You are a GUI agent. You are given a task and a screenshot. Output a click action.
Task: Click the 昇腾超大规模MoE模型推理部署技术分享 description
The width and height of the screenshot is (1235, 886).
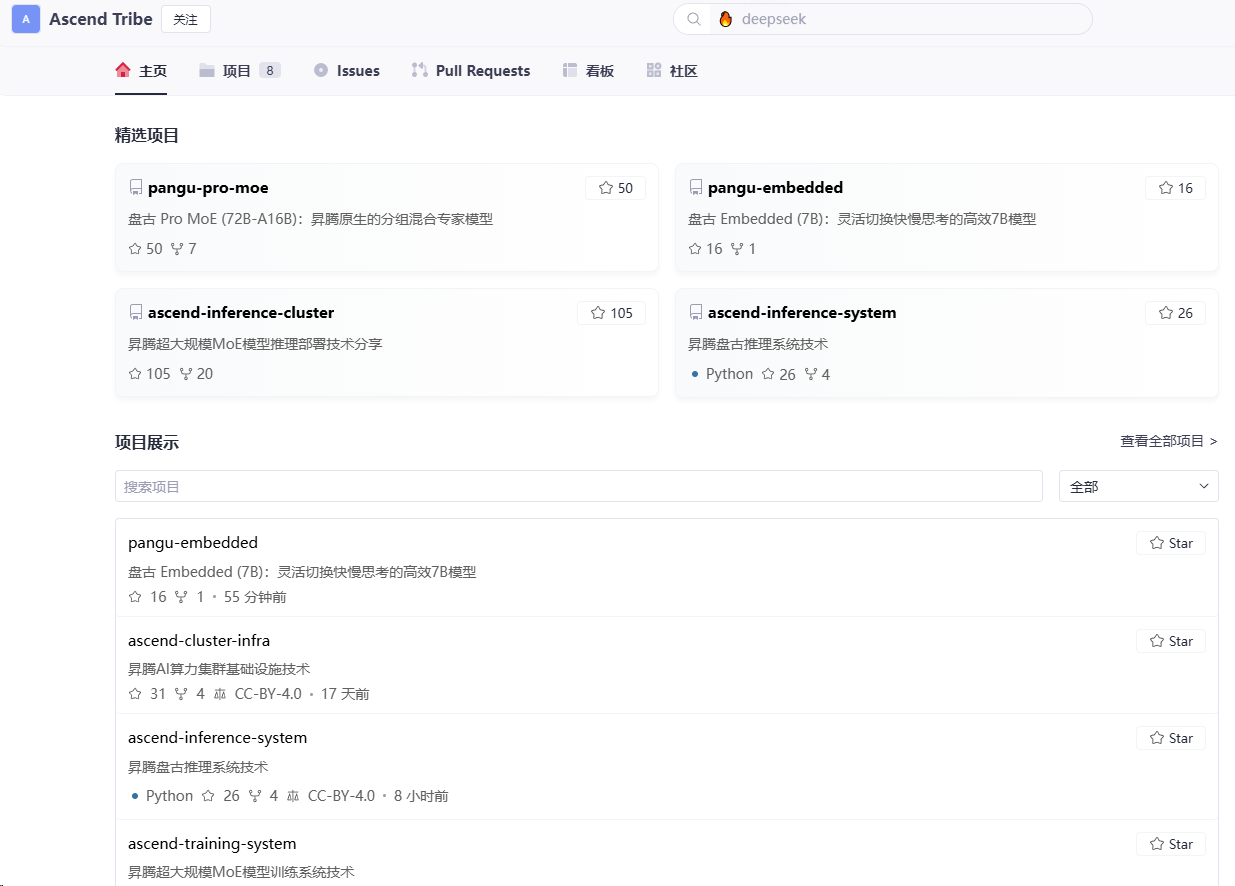tap(255, 344)
